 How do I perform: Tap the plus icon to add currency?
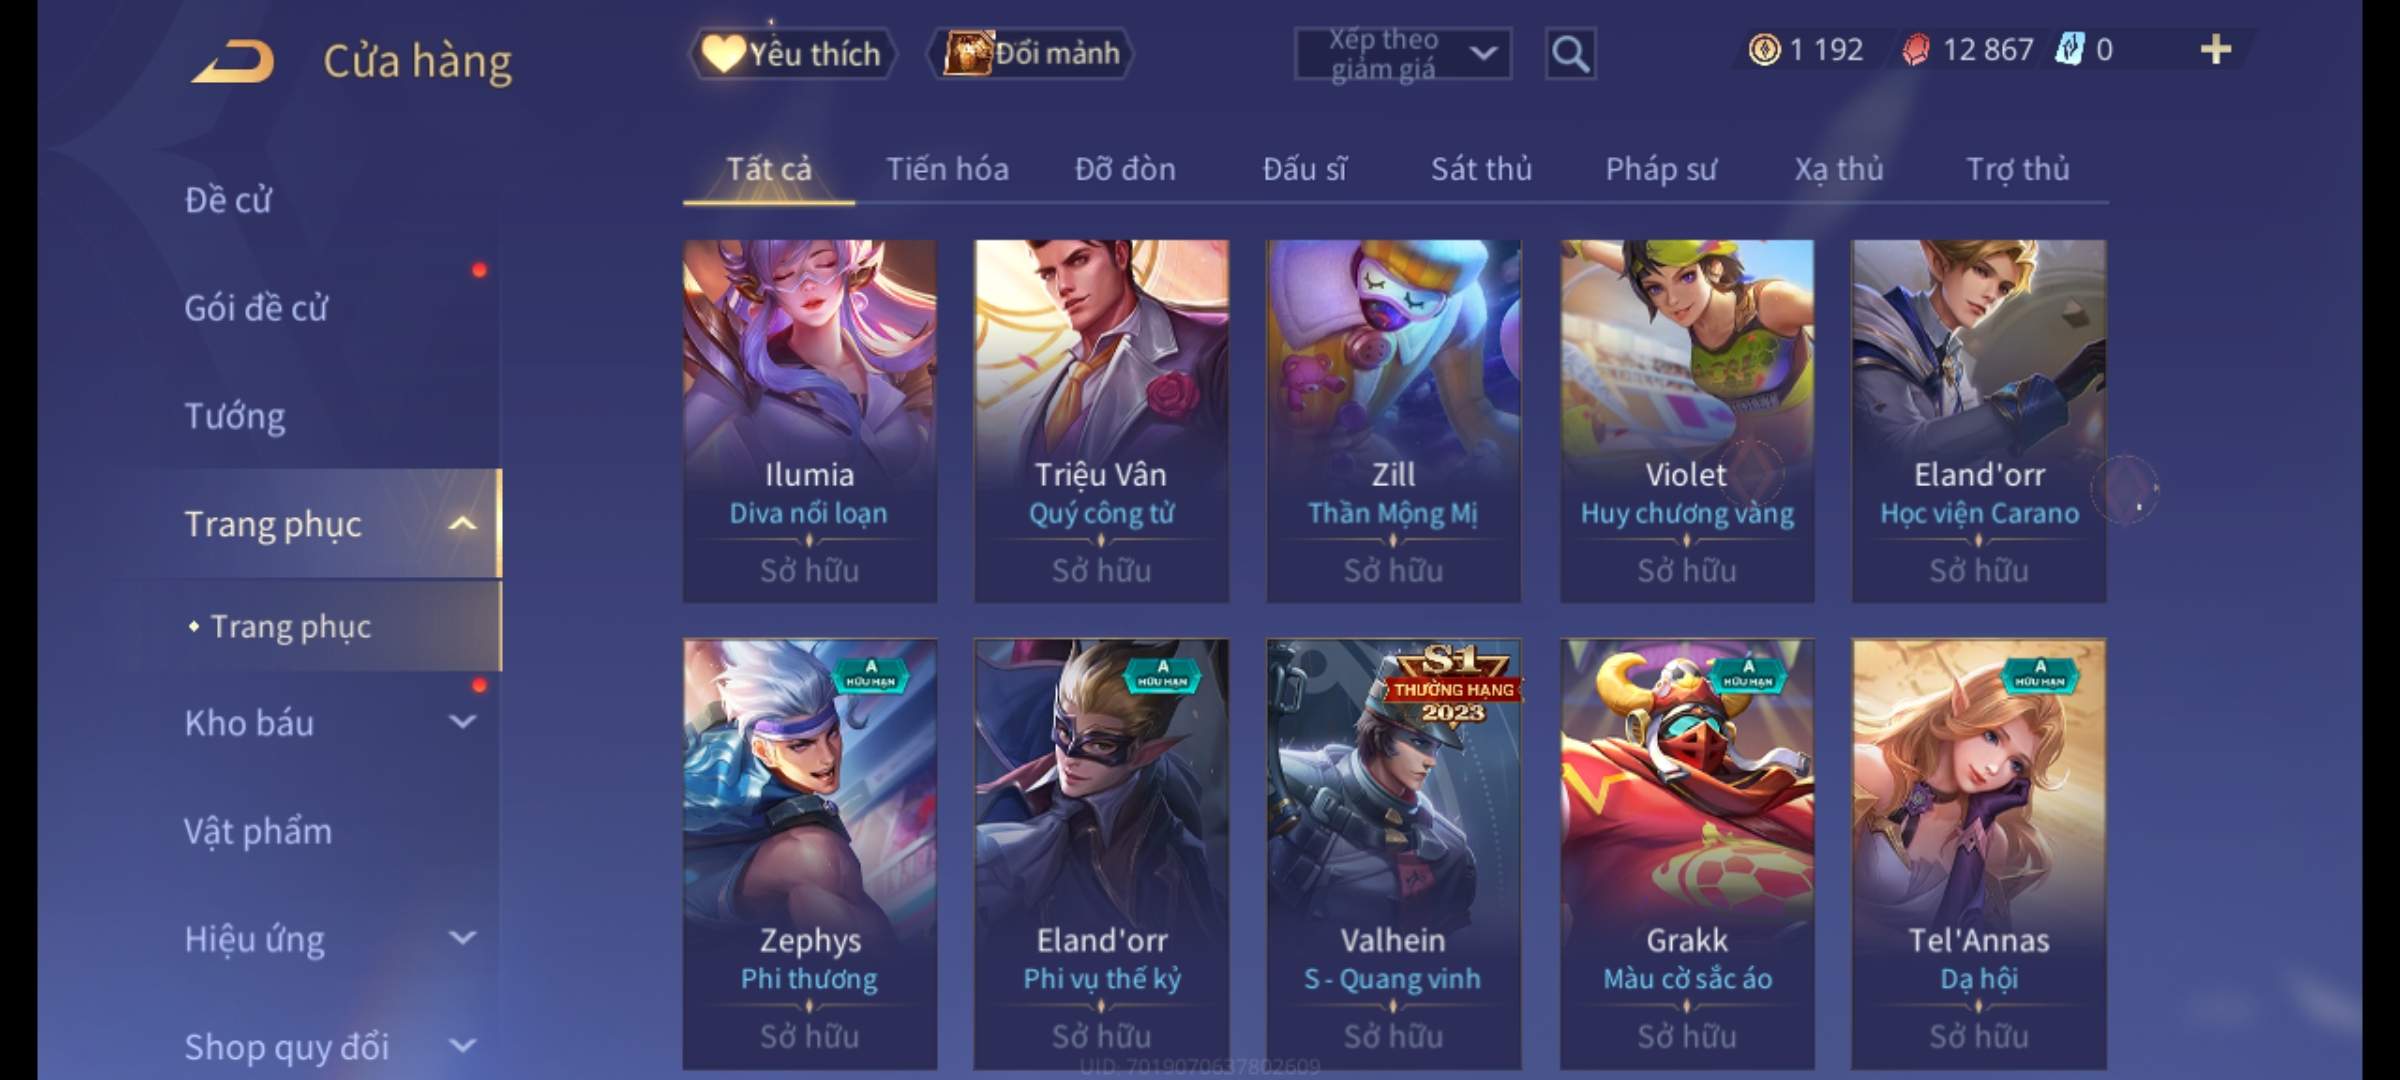coord(2216,49)
